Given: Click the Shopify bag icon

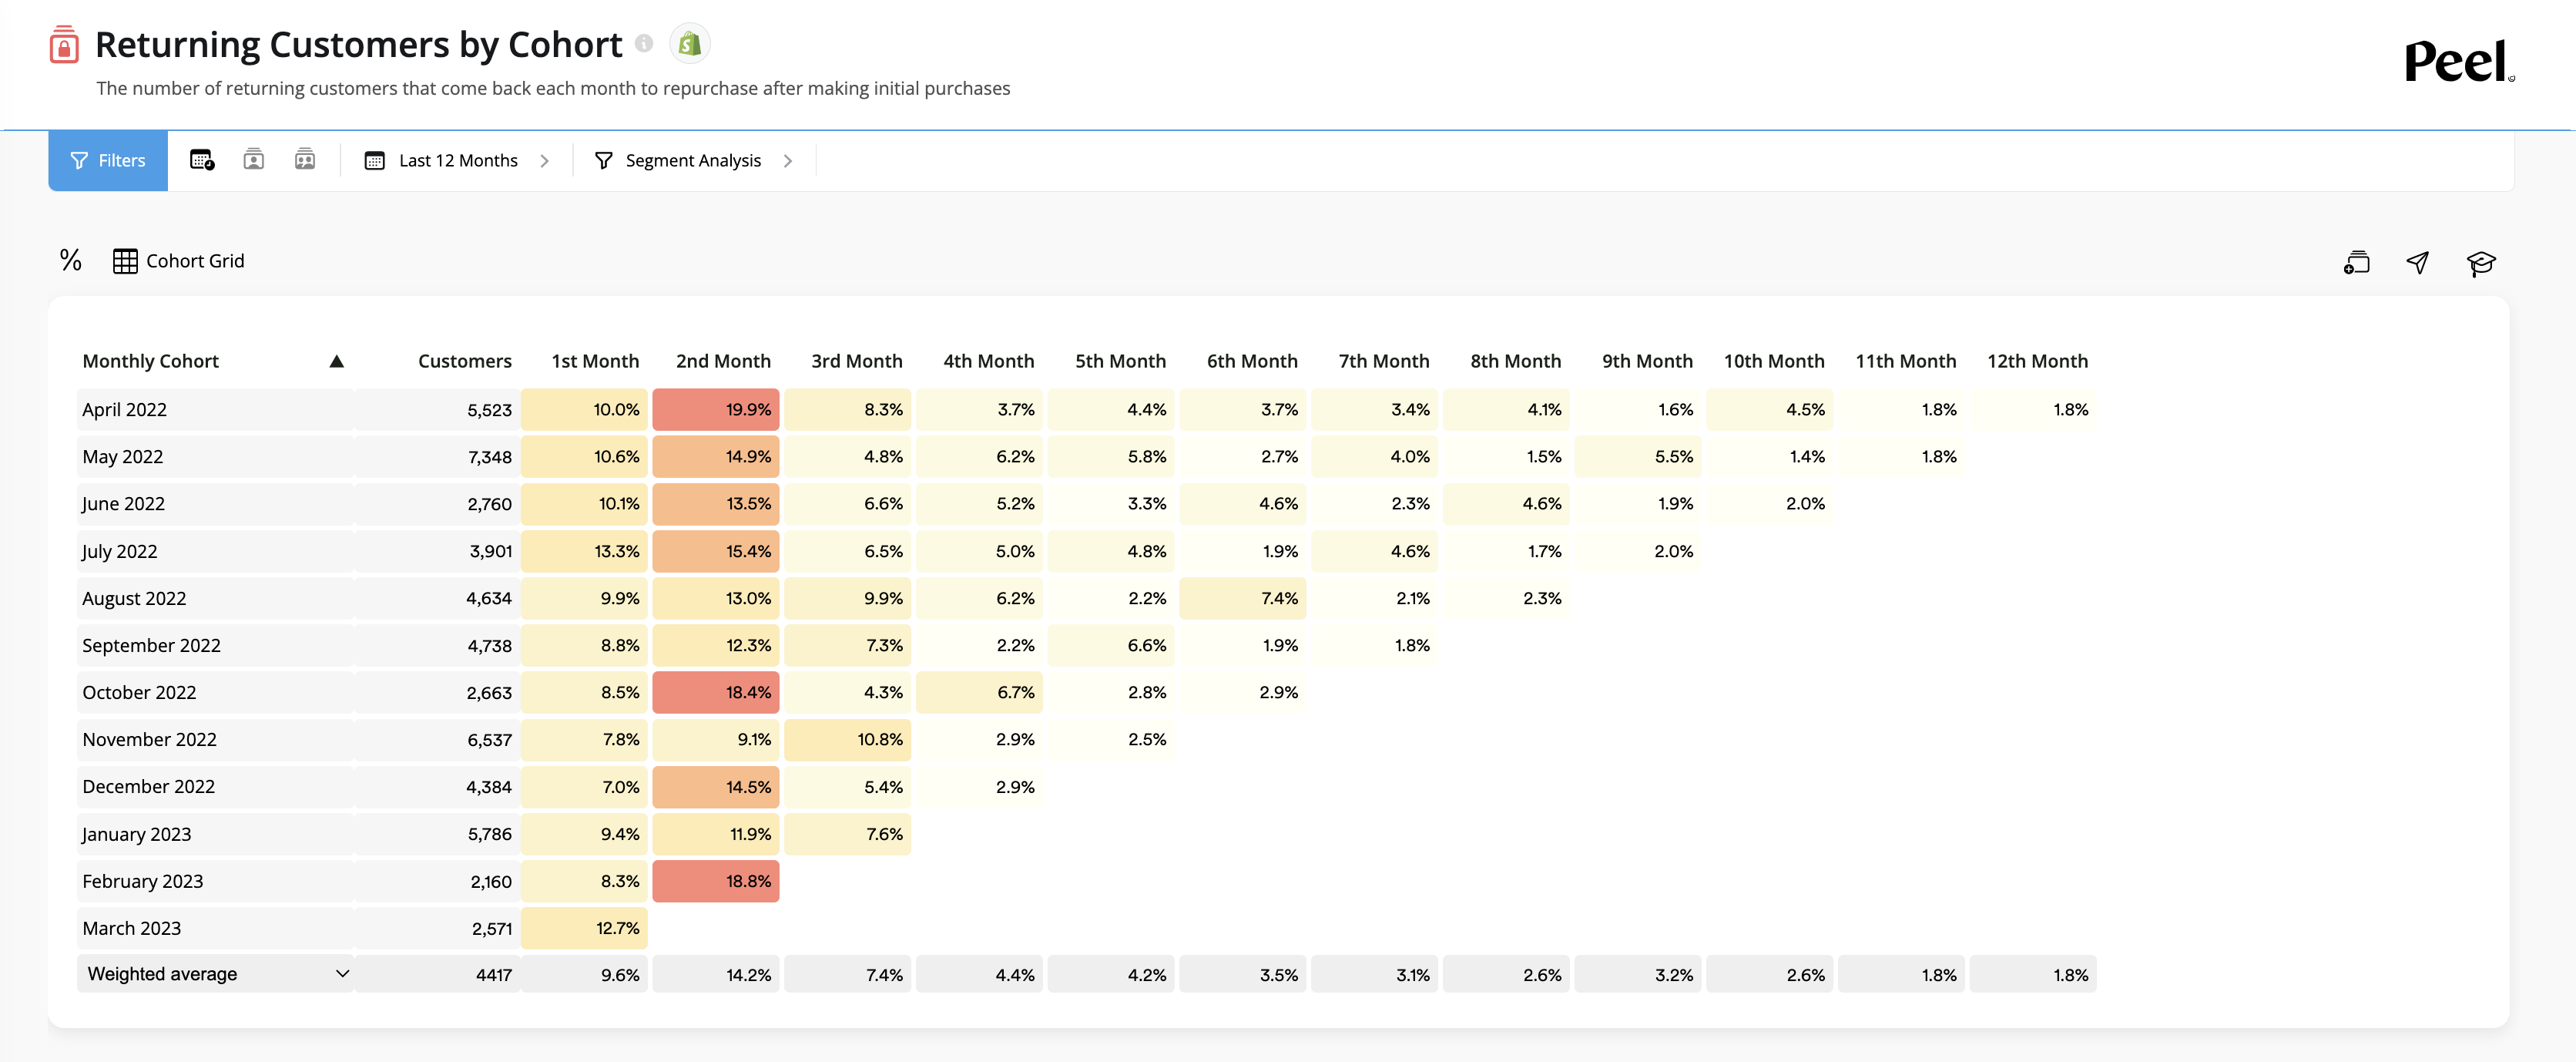Looking at the screenshot, I should pyautogui.click(x=689, y=44).
